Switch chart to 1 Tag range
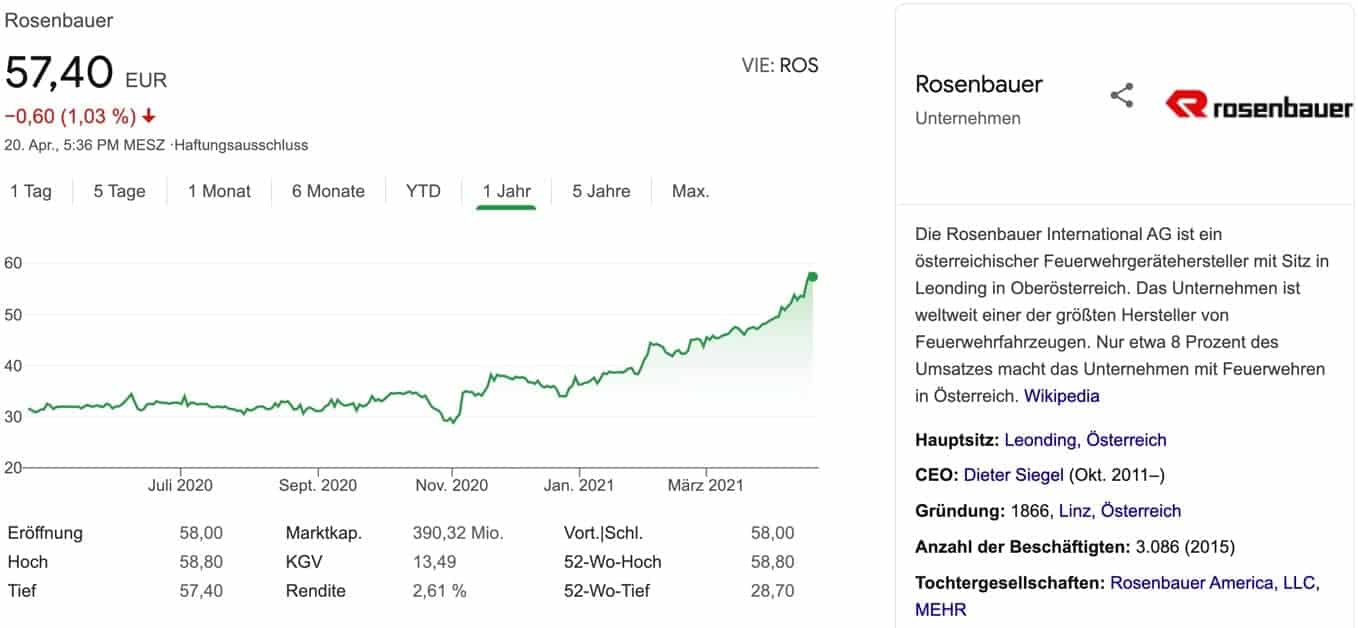The image size is (1358, 628). 31,191
